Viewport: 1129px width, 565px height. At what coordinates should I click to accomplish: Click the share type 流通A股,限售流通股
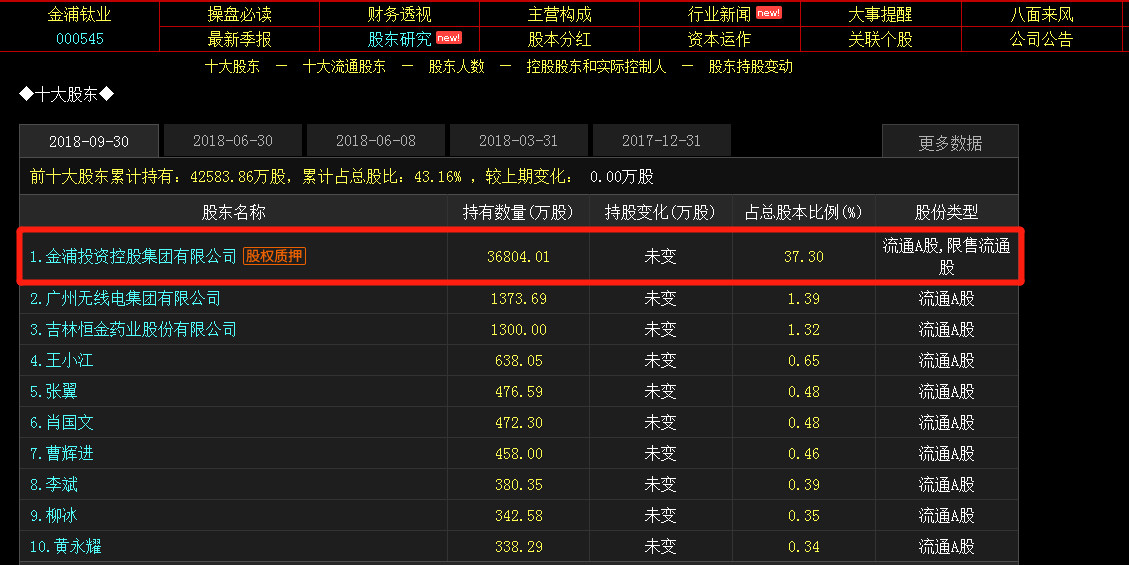[x=946, y=256]
